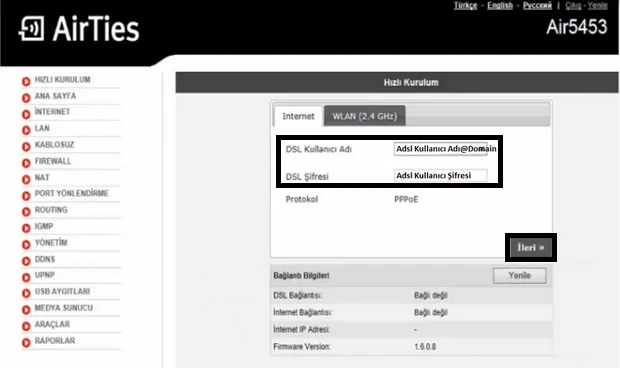Image resolution: width=620 pixels, height=368 pixels.
Task: Open HIZLI KURULUM menu entry
Action: click(x=62, y=79)
